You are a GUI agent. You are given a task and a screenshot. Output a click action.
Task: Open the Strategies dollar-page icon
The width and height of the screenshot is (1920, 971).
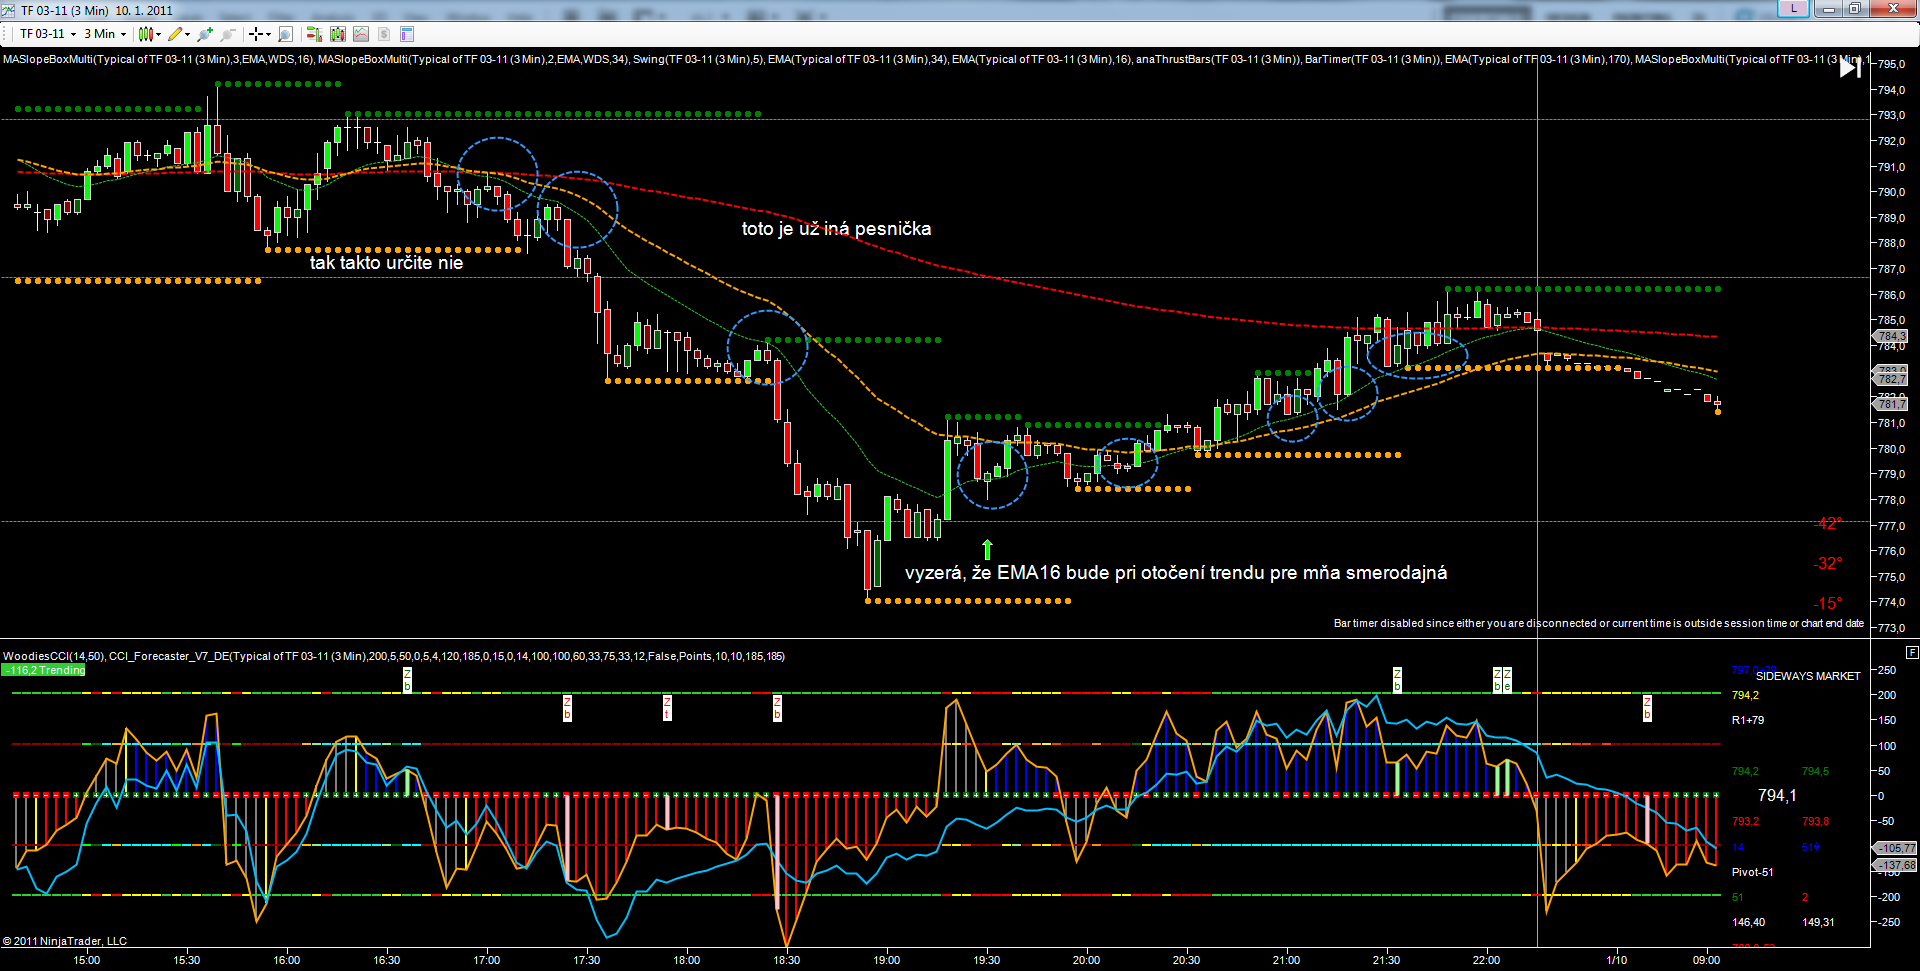click(x=384, y=34)
